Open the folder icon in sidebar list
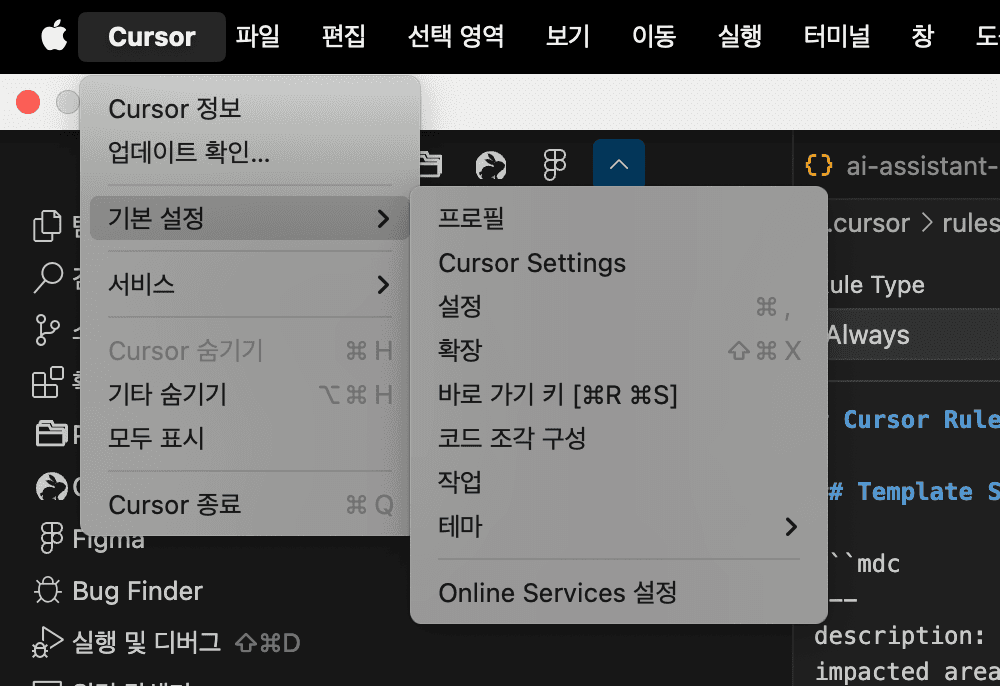The height and width of the screenshot is (686, 1000). 51,434
